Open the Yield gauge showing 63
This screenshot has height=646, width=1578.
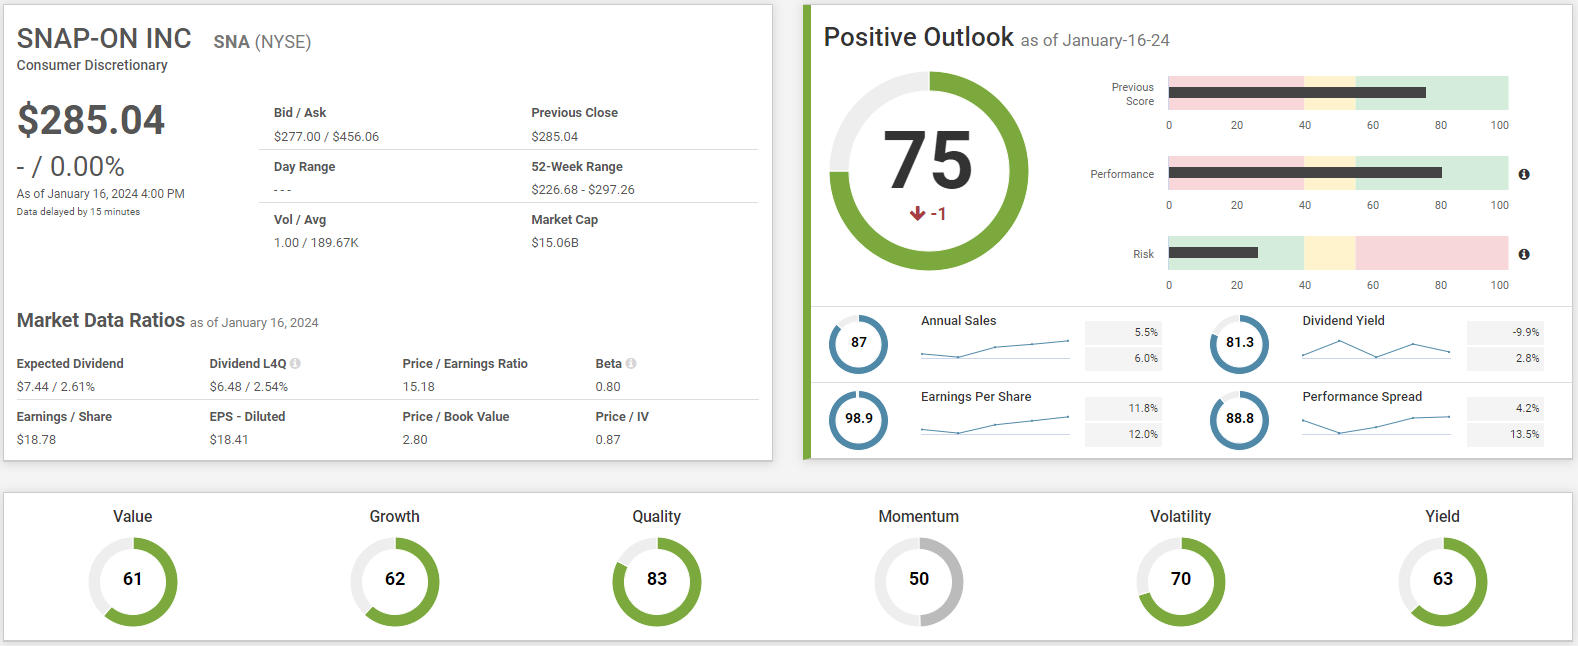click(1443, 581)
